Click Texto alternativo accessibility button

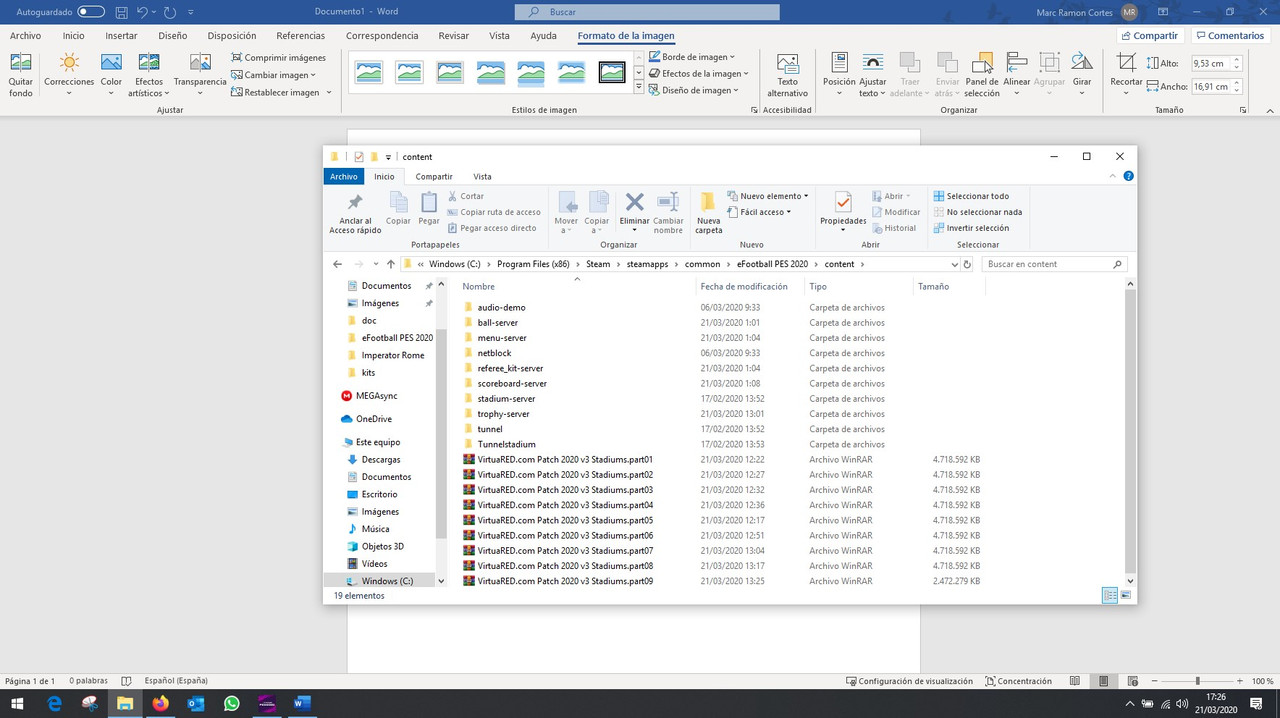point(787,75)
